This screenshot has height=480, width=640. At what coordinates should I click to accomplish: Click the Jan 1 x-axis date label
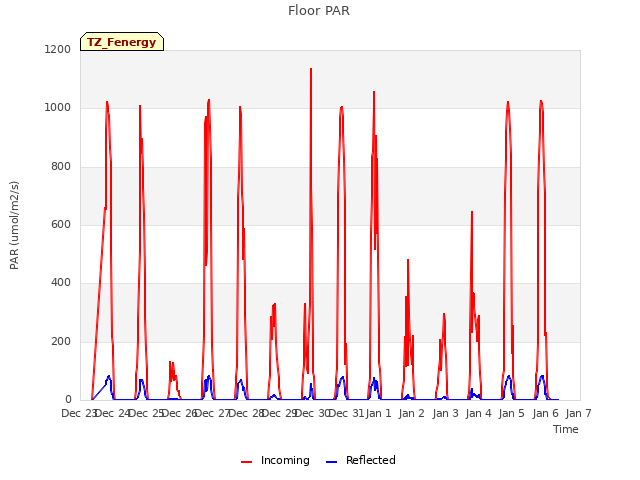pos(378,413)
